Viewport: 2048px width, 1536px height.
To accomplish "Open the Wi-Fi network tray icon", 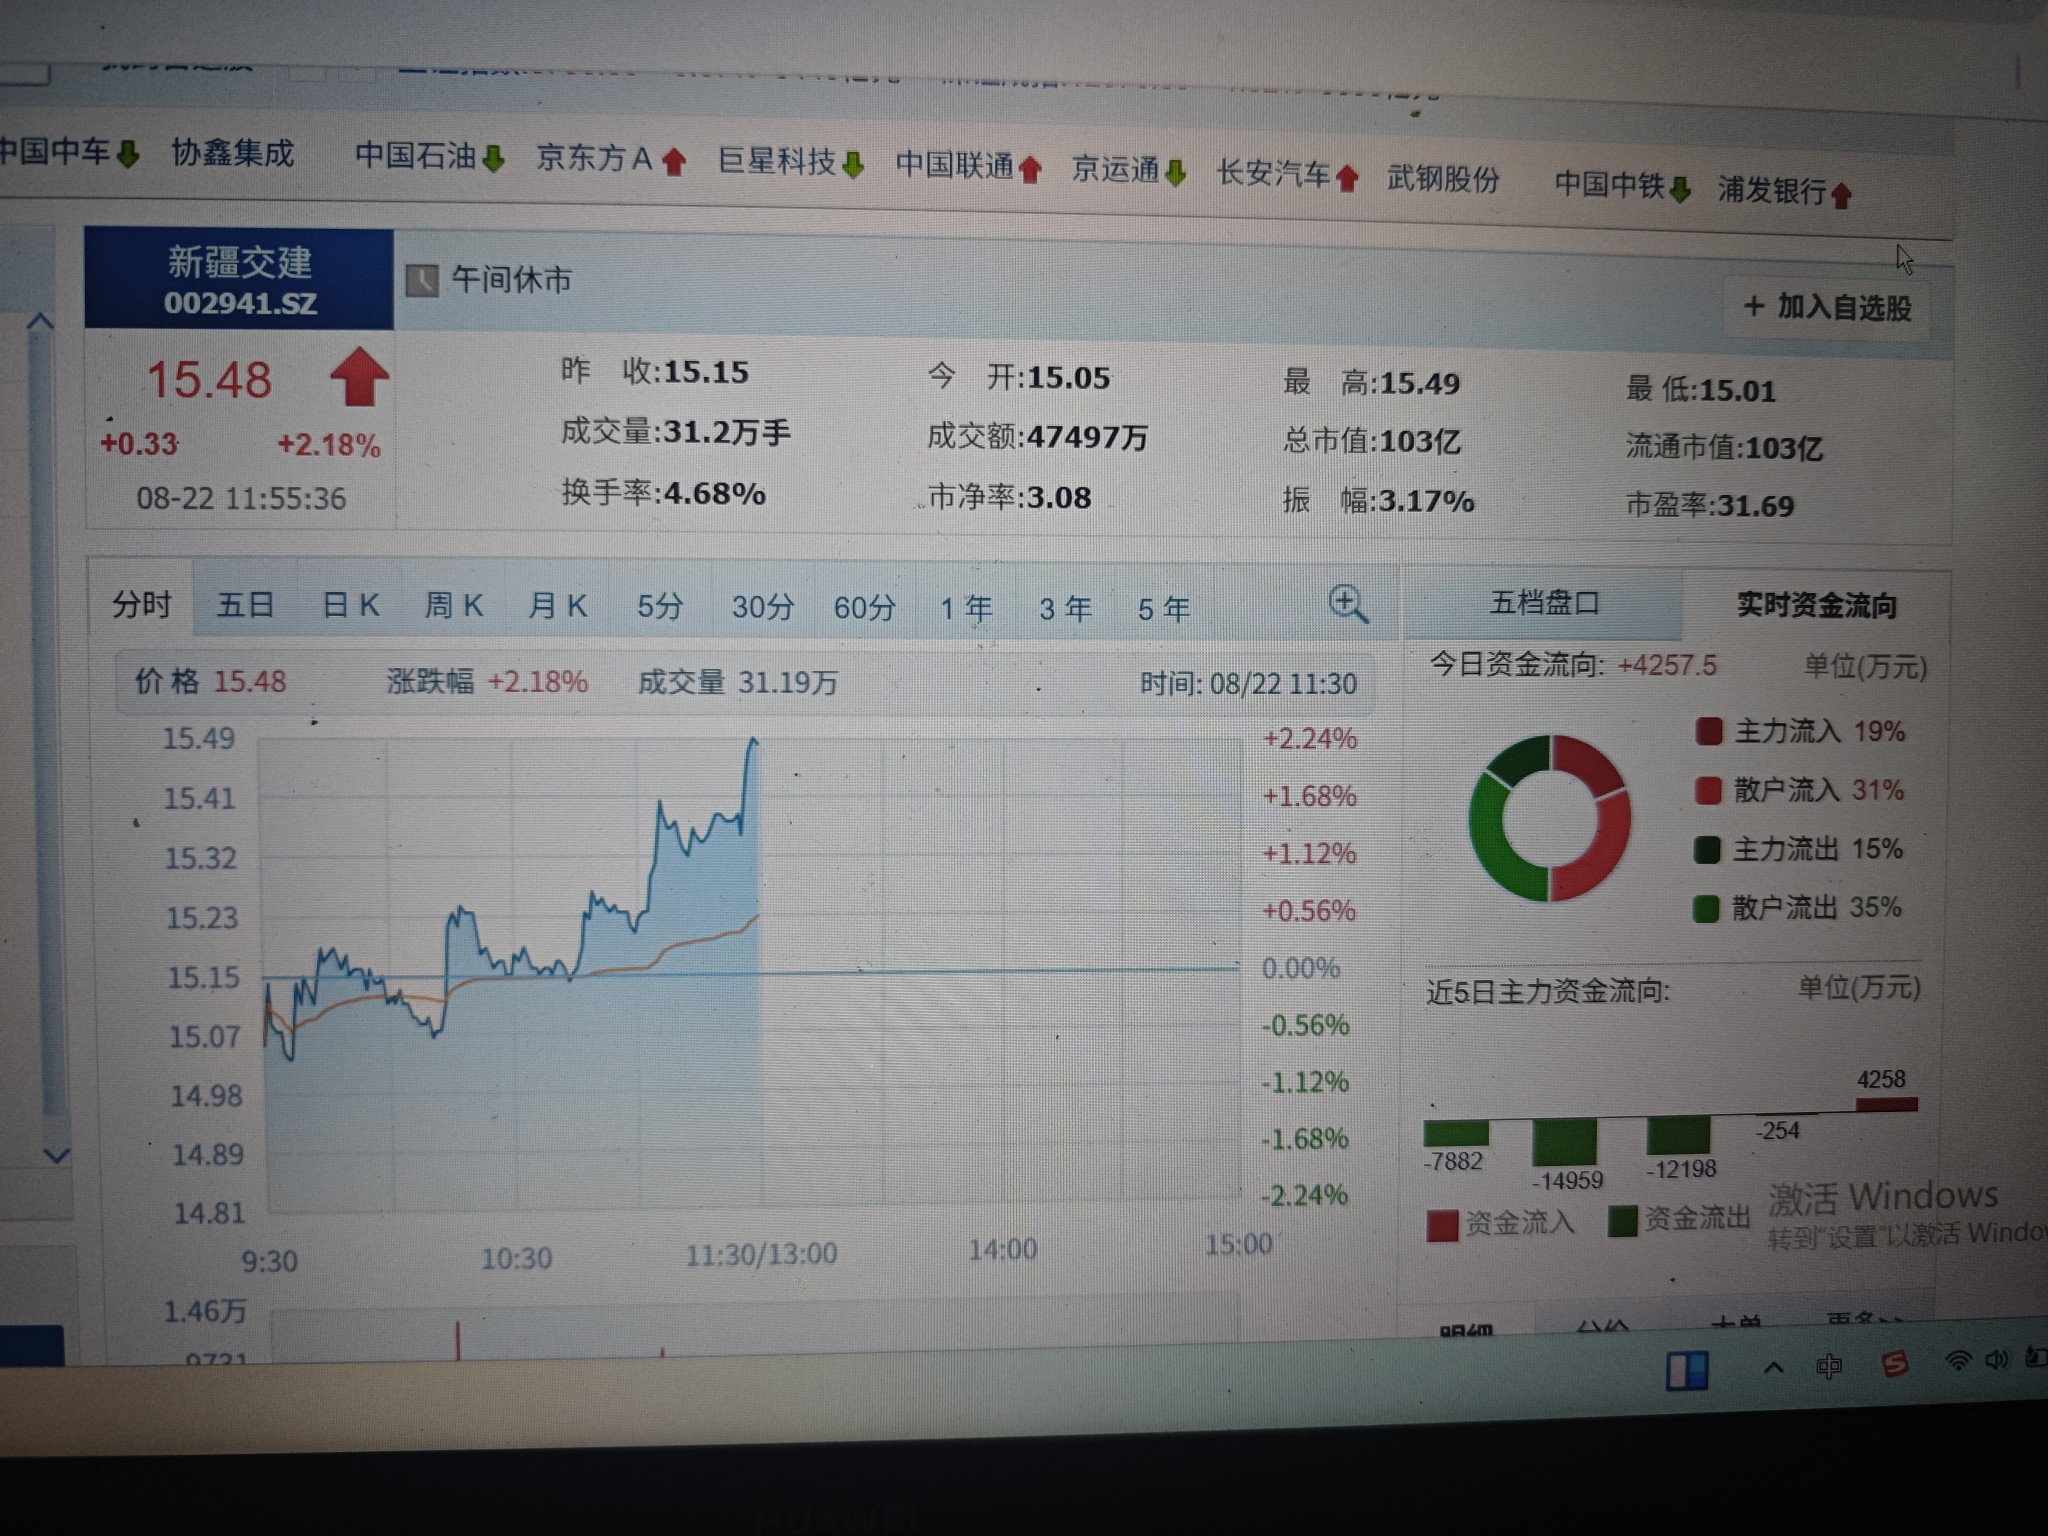I will [1958, 1360].
